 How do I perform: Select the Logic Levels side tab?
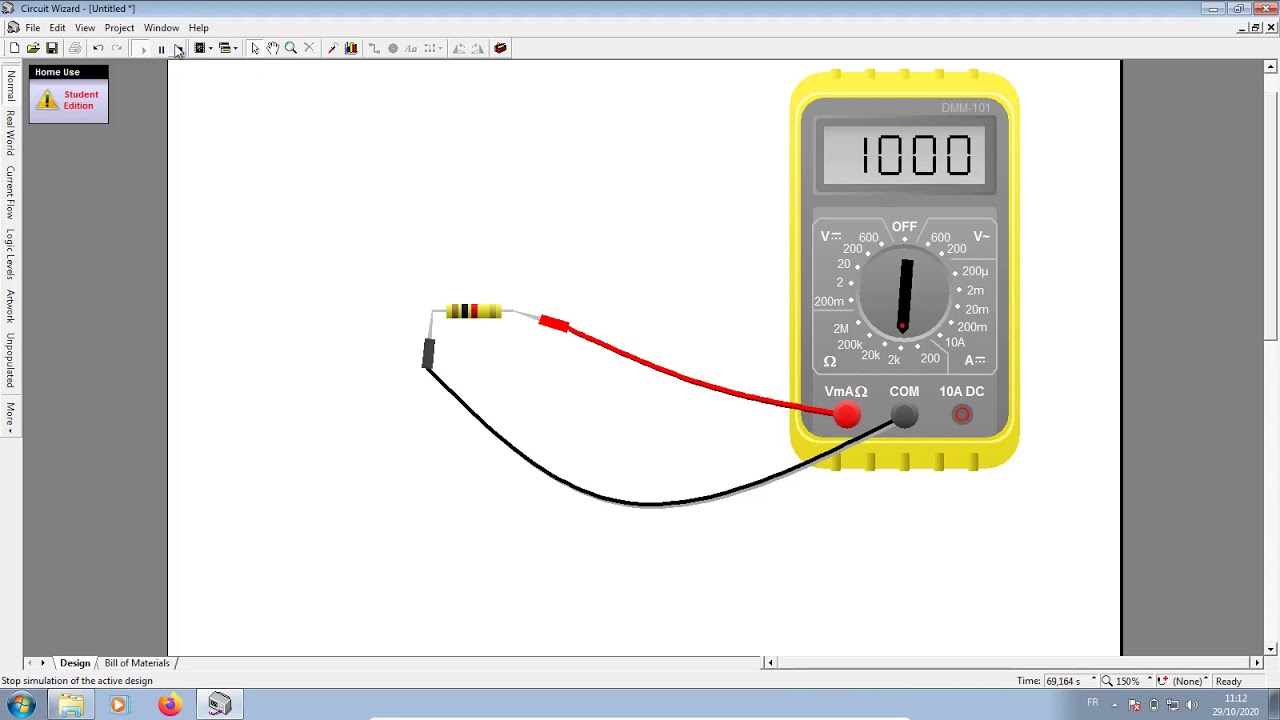(11, 254)
